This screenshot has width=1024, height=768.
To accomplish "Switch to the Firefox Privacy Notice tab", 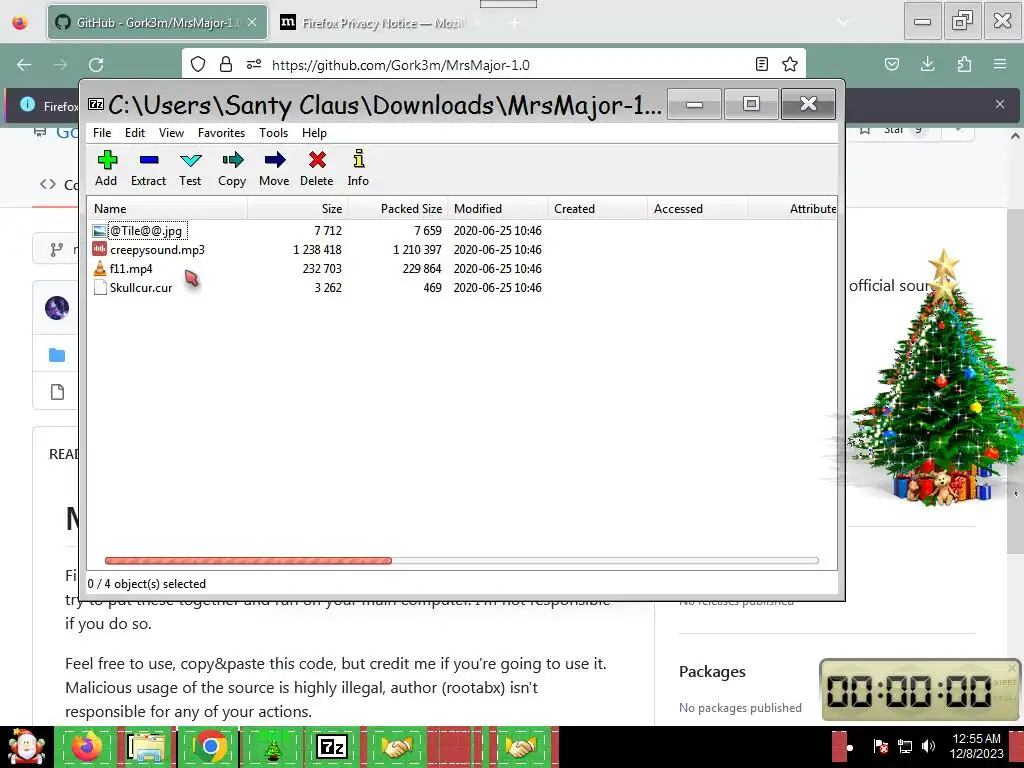I will click(x=379, y=23).
